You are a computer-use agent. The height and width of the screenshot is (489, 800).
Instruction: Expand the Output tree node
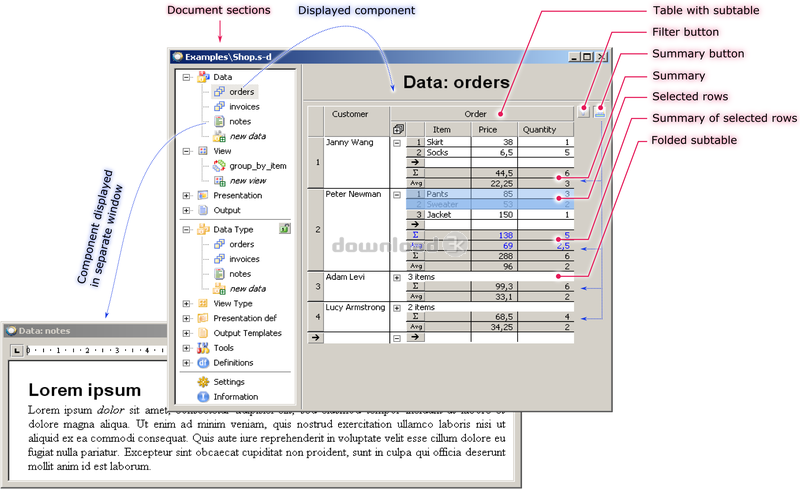tap(186, 210)
